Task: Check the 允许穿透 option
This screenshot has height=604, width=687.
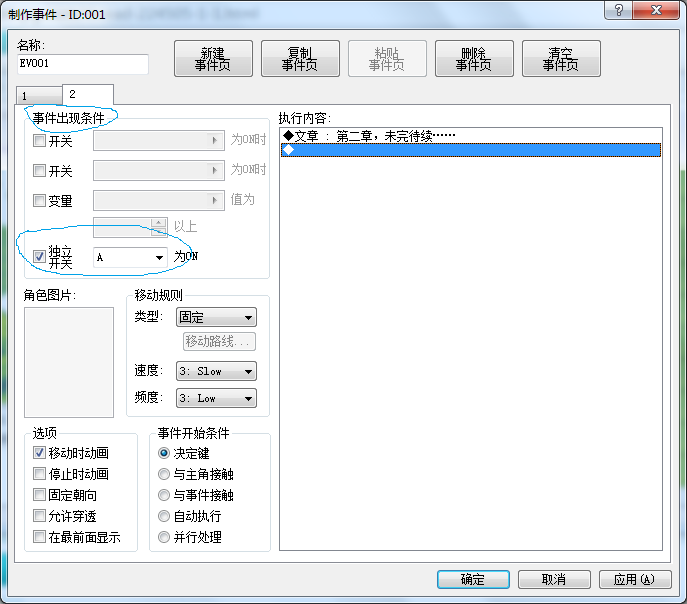Action: click(39, 516)
